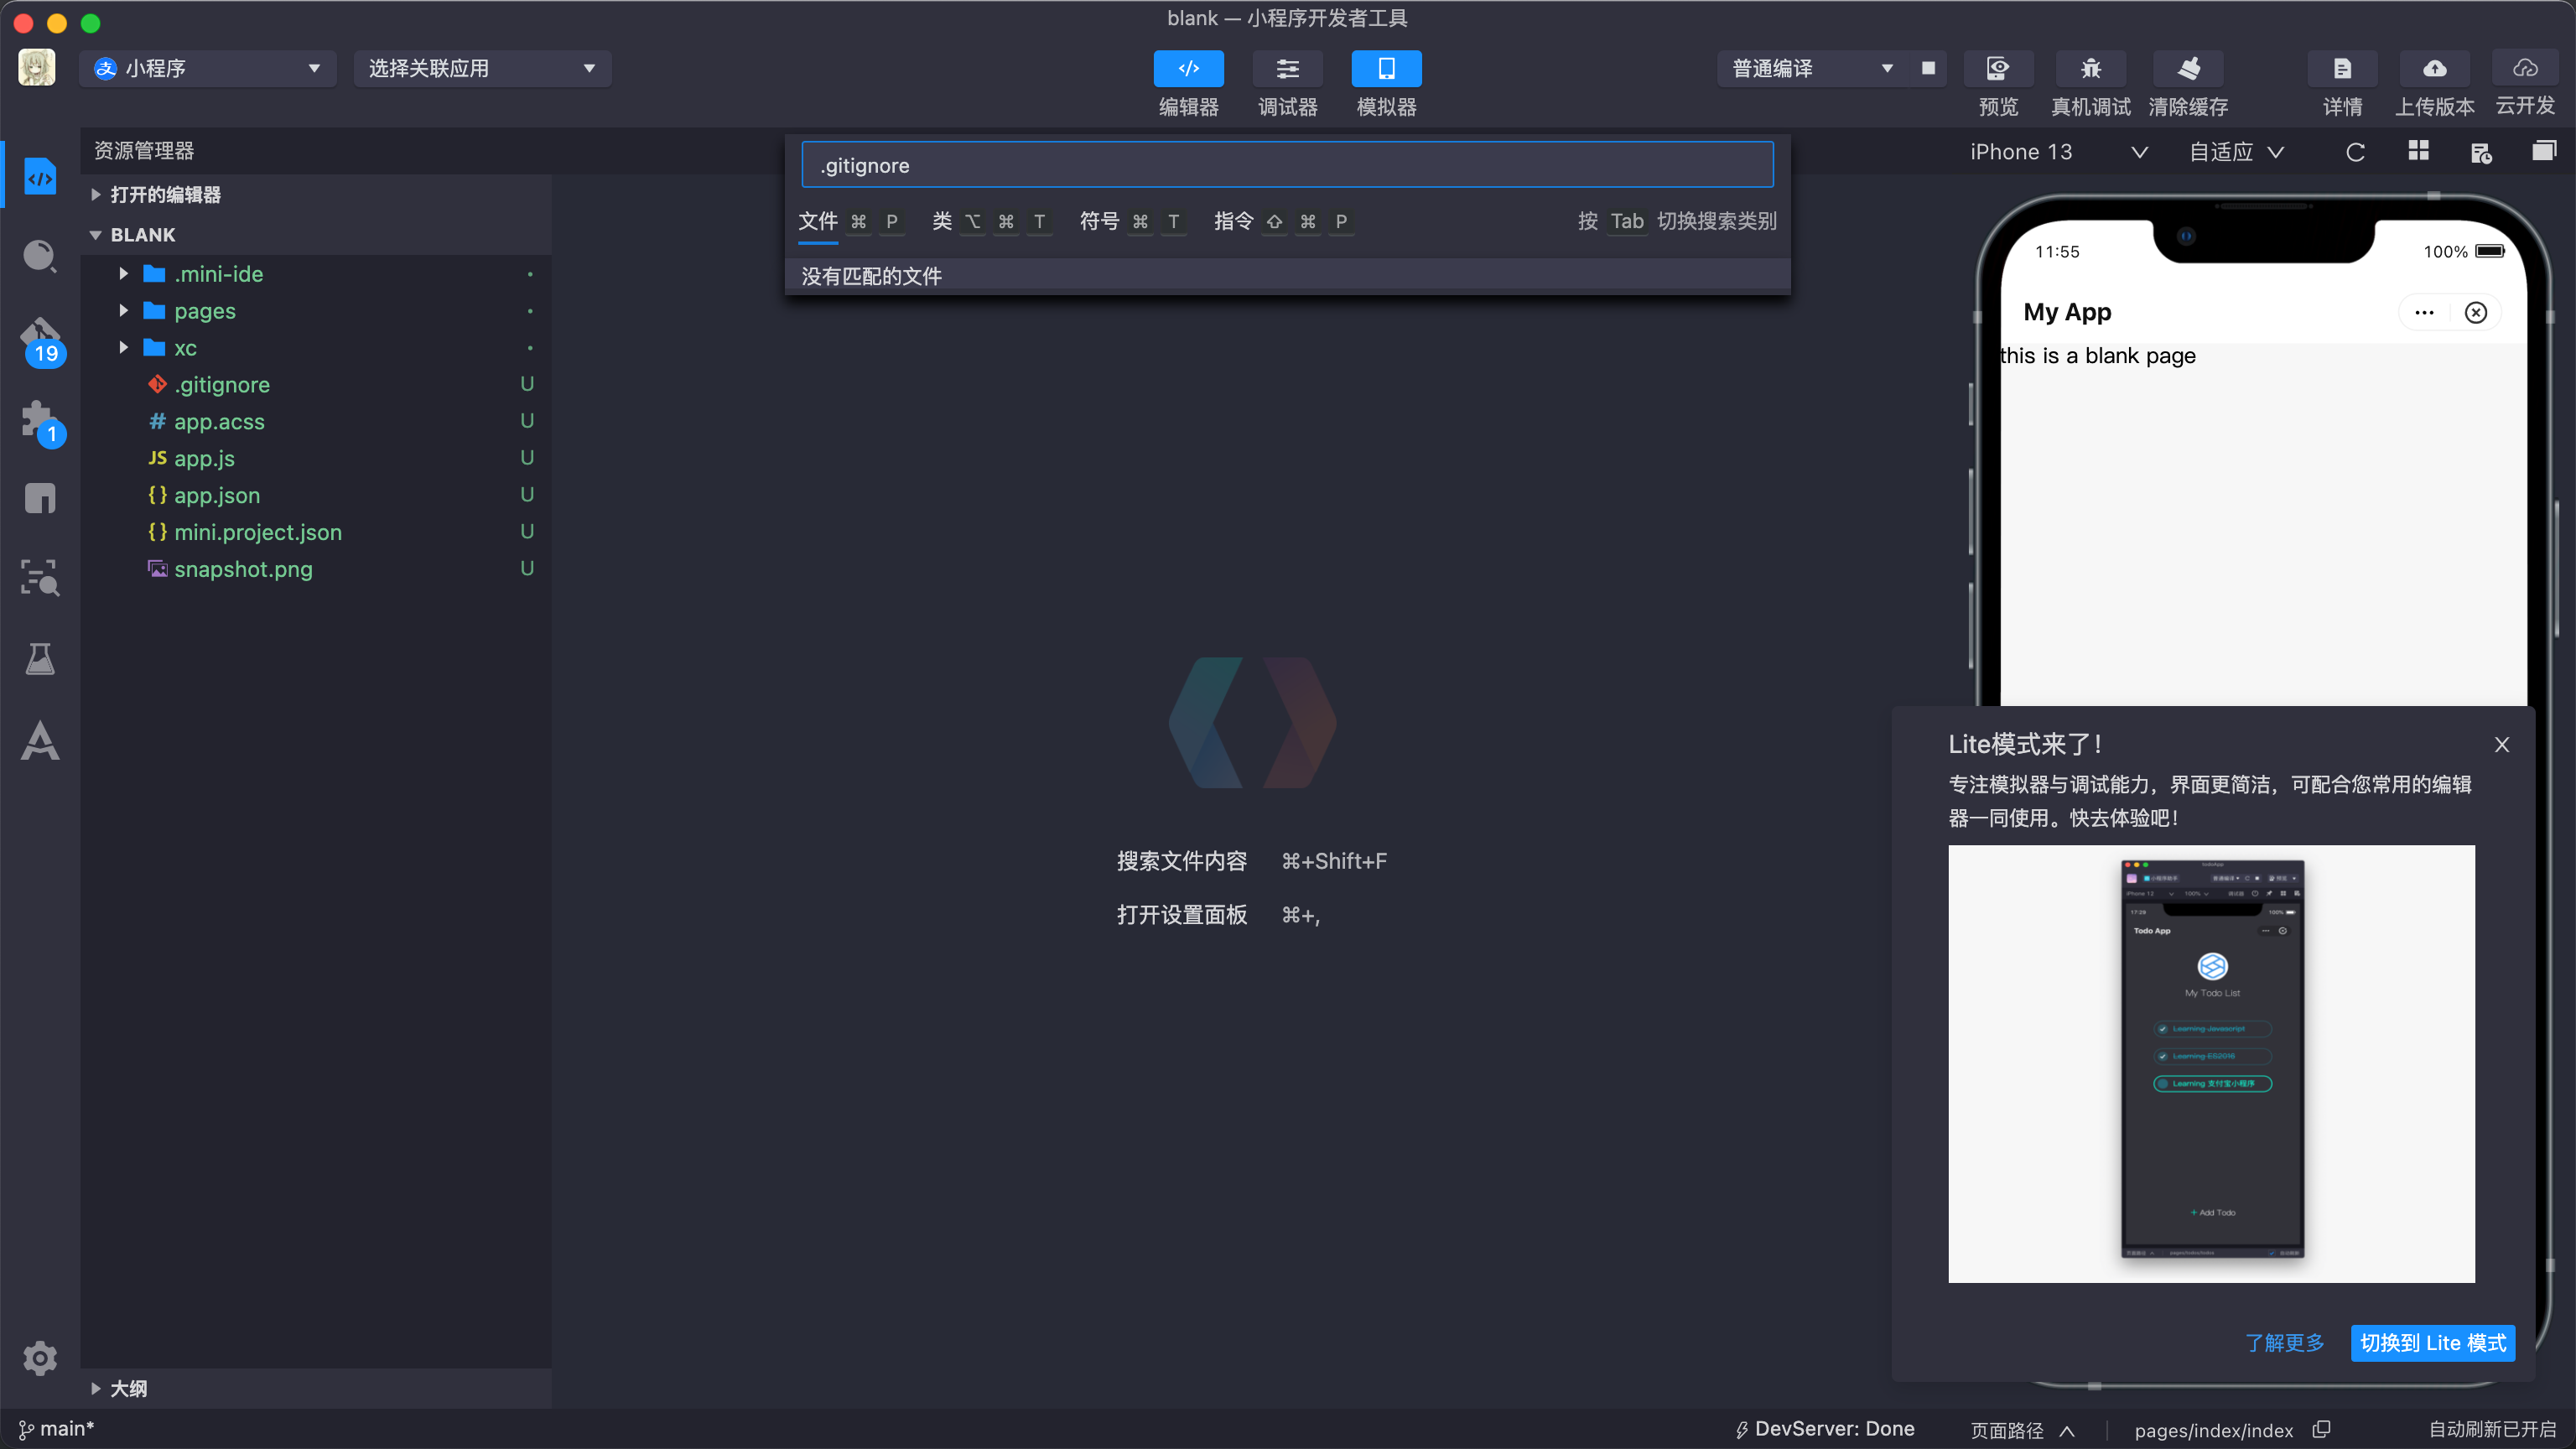The height and width of the screenshot is (1449, 2576).
Task: Open the app.js file
Action: [x=316, y=458]
